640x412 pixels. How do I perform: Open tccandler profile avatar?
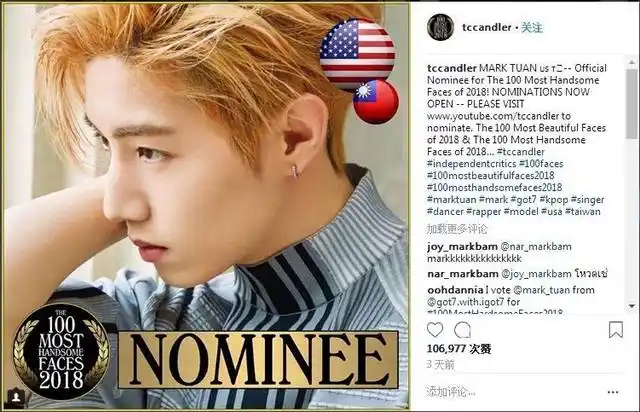tap(440, 27)
